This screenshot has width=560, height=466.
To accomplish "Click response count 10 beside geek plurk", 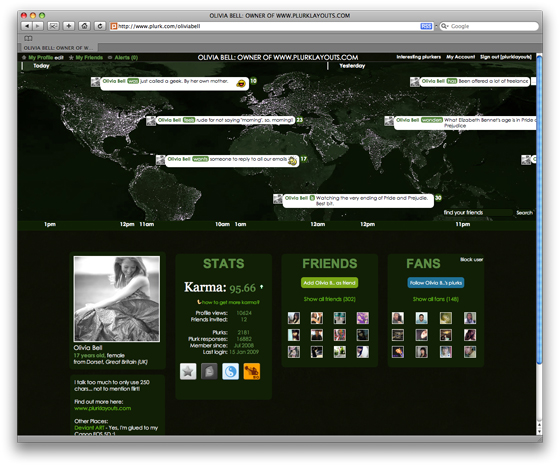I will click(x=253, y=81).
